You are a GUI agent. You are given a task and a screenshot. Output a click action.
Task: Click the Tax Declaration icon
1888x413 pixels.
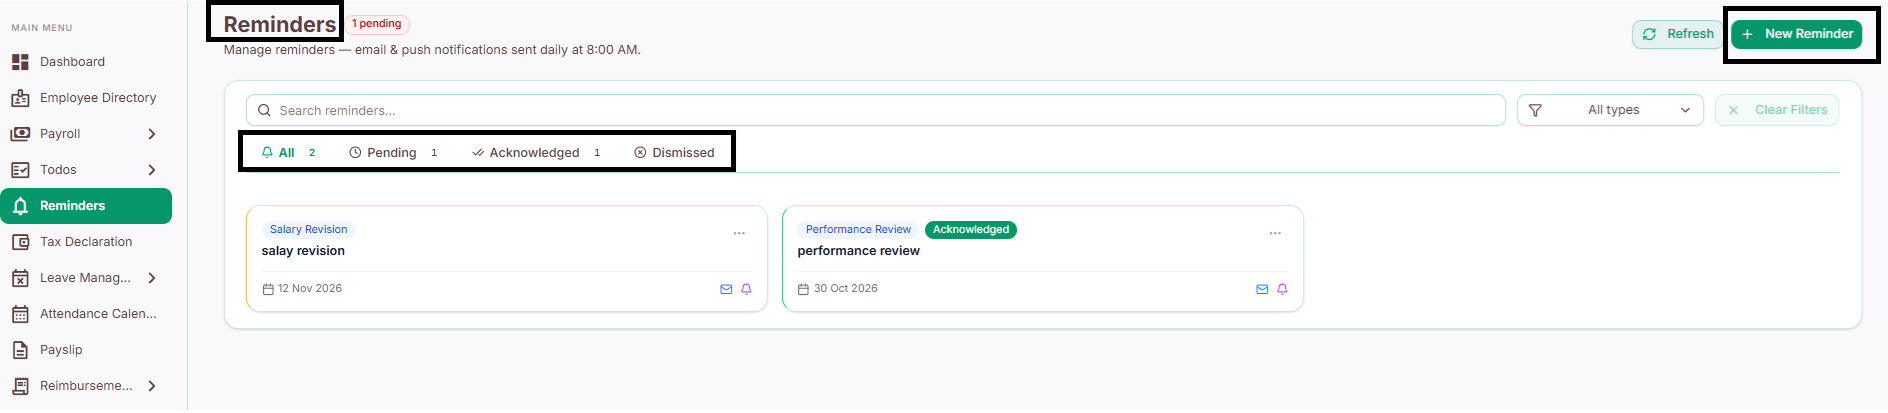pyautogui.click(x=20, y=242)
